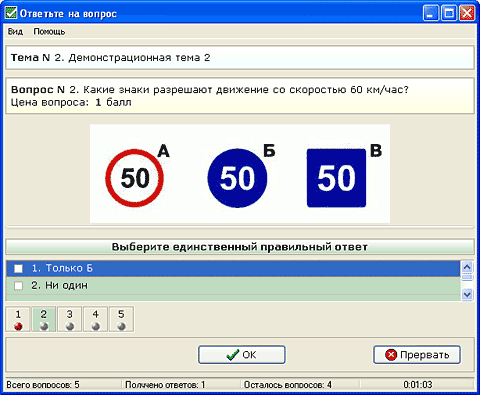The height and width of the screenshot is (395, 480).
Task: Click the timer 0:01:03 in the status bar
Action: (418, 385)
